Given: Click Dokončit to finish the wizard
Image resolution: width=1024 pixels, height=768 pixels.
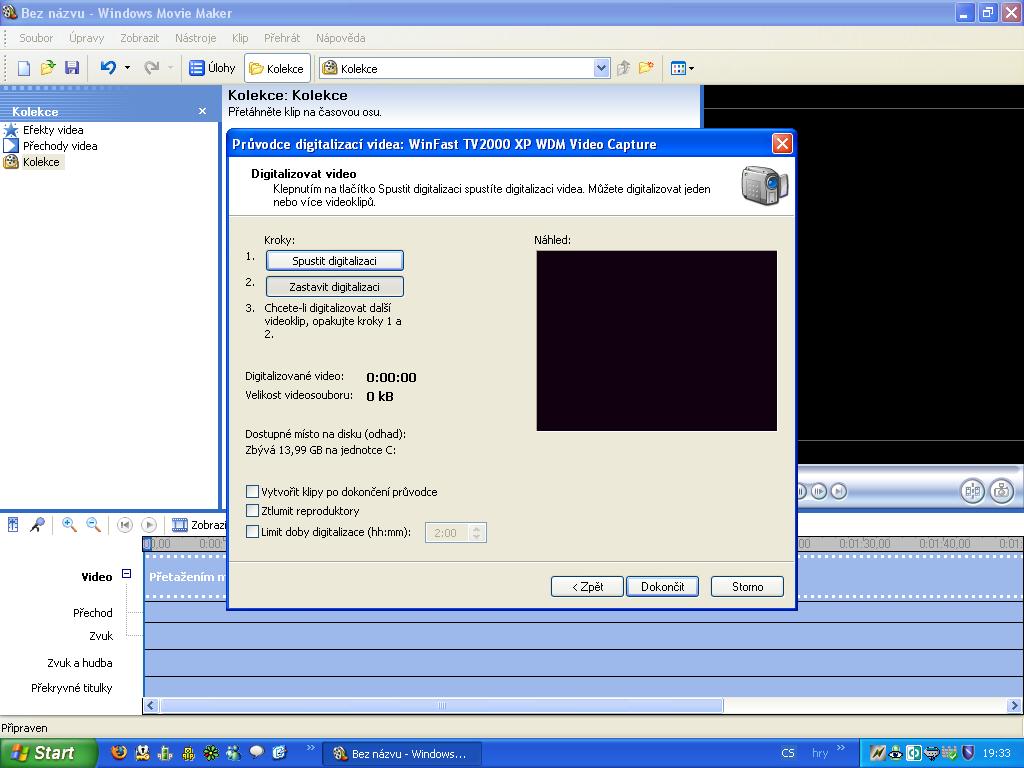Looking at the screenshot, I should [x=662, y=586].
